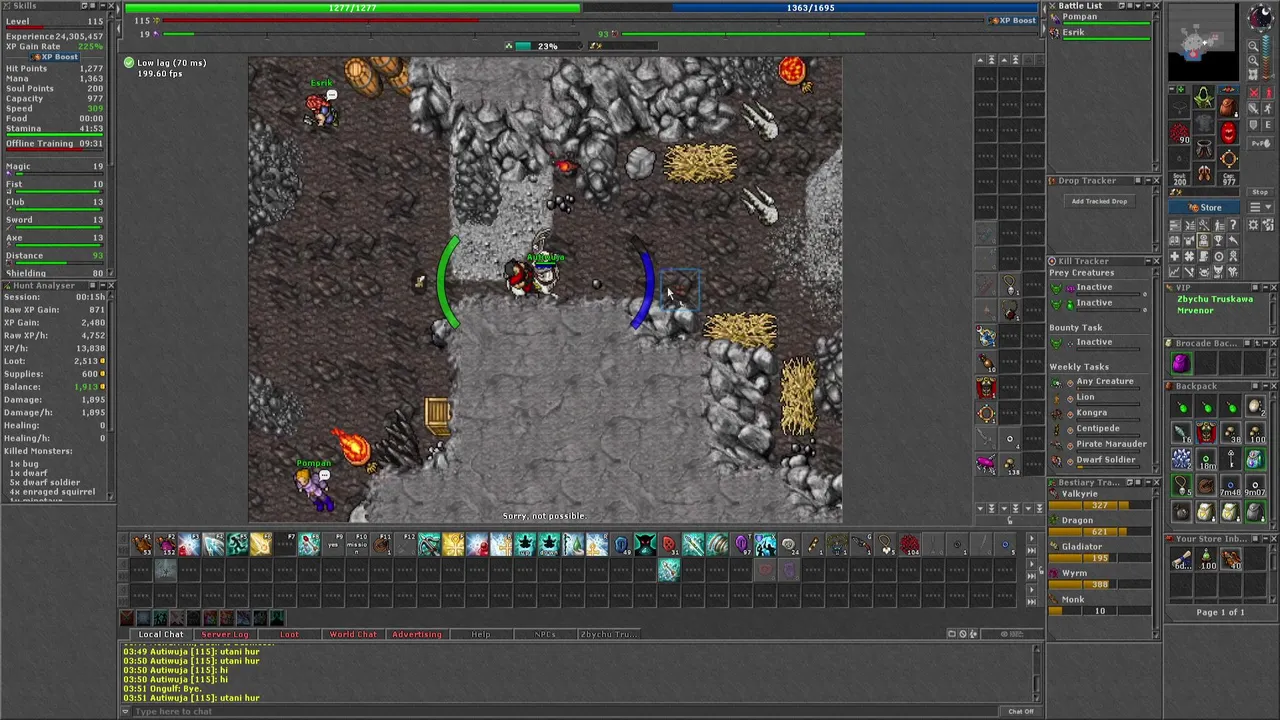Switch to the Loot chat tab
Viewport: 1280px width, 720px height.
click(289, 634)
